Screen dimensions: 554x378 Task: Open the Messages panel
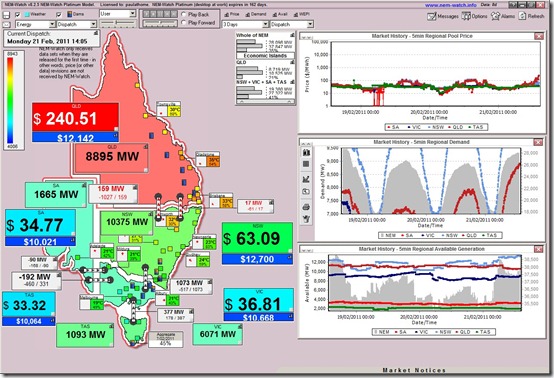(443, 16)
